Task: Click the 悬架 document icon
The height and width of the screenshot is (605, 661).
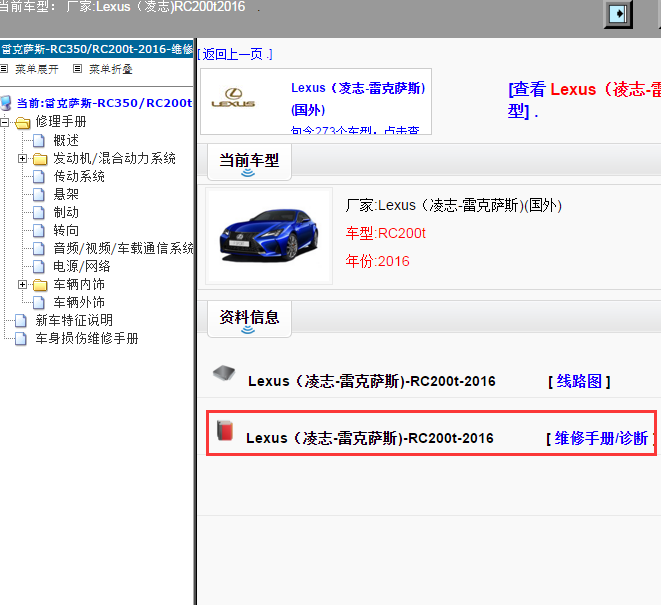Action: (38, 194)
